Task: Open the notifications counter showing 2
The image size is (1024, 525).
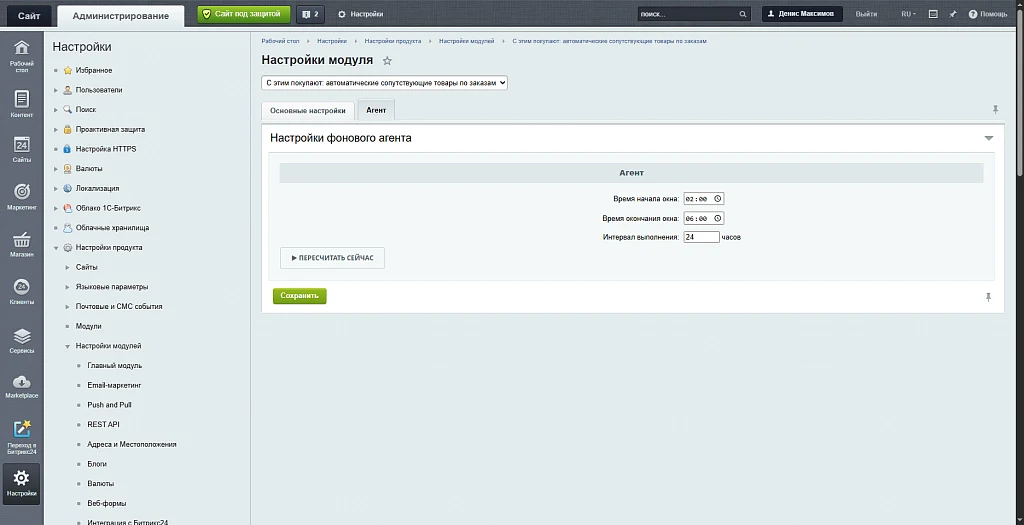Action: click(310, 14)
